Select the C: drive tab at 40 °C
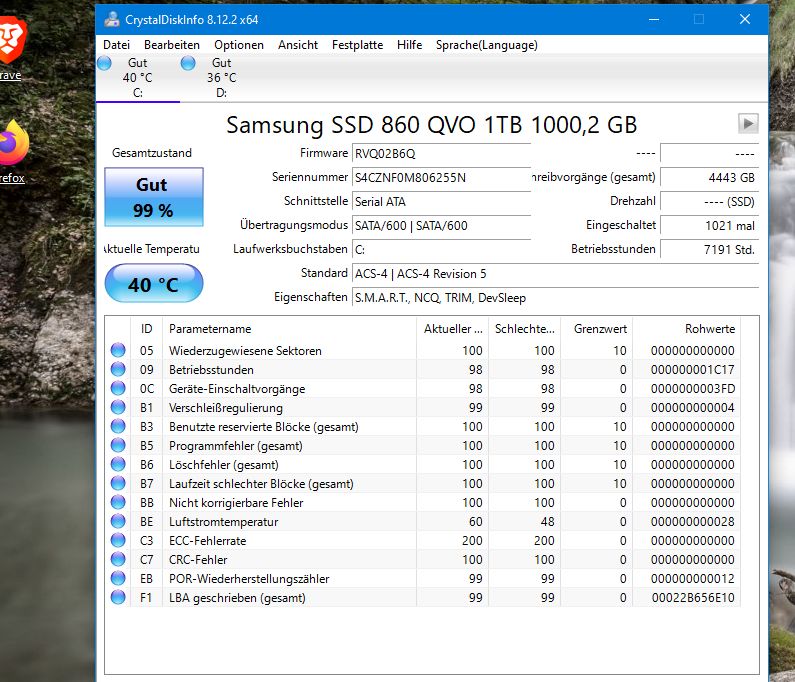The width and height of the screenshot is (795, 682). [137, 78]
